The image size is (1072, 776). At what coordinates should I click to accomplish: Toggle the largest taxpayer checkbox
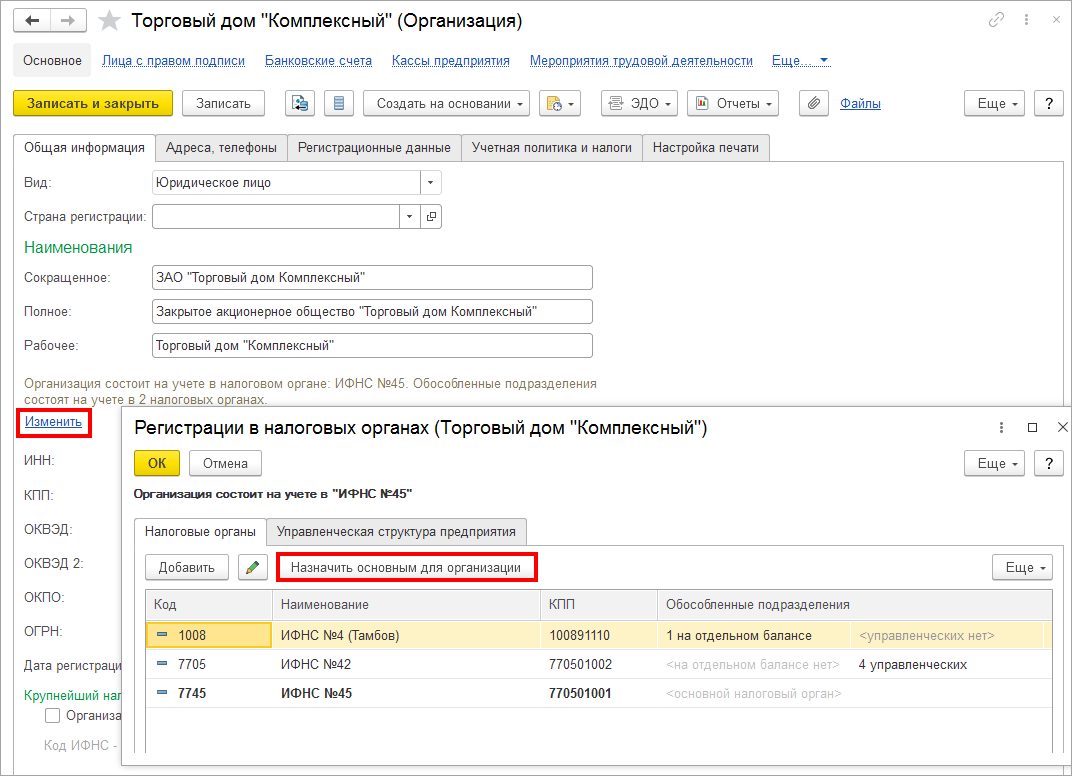pyautogui.click(x=53, y=715)
